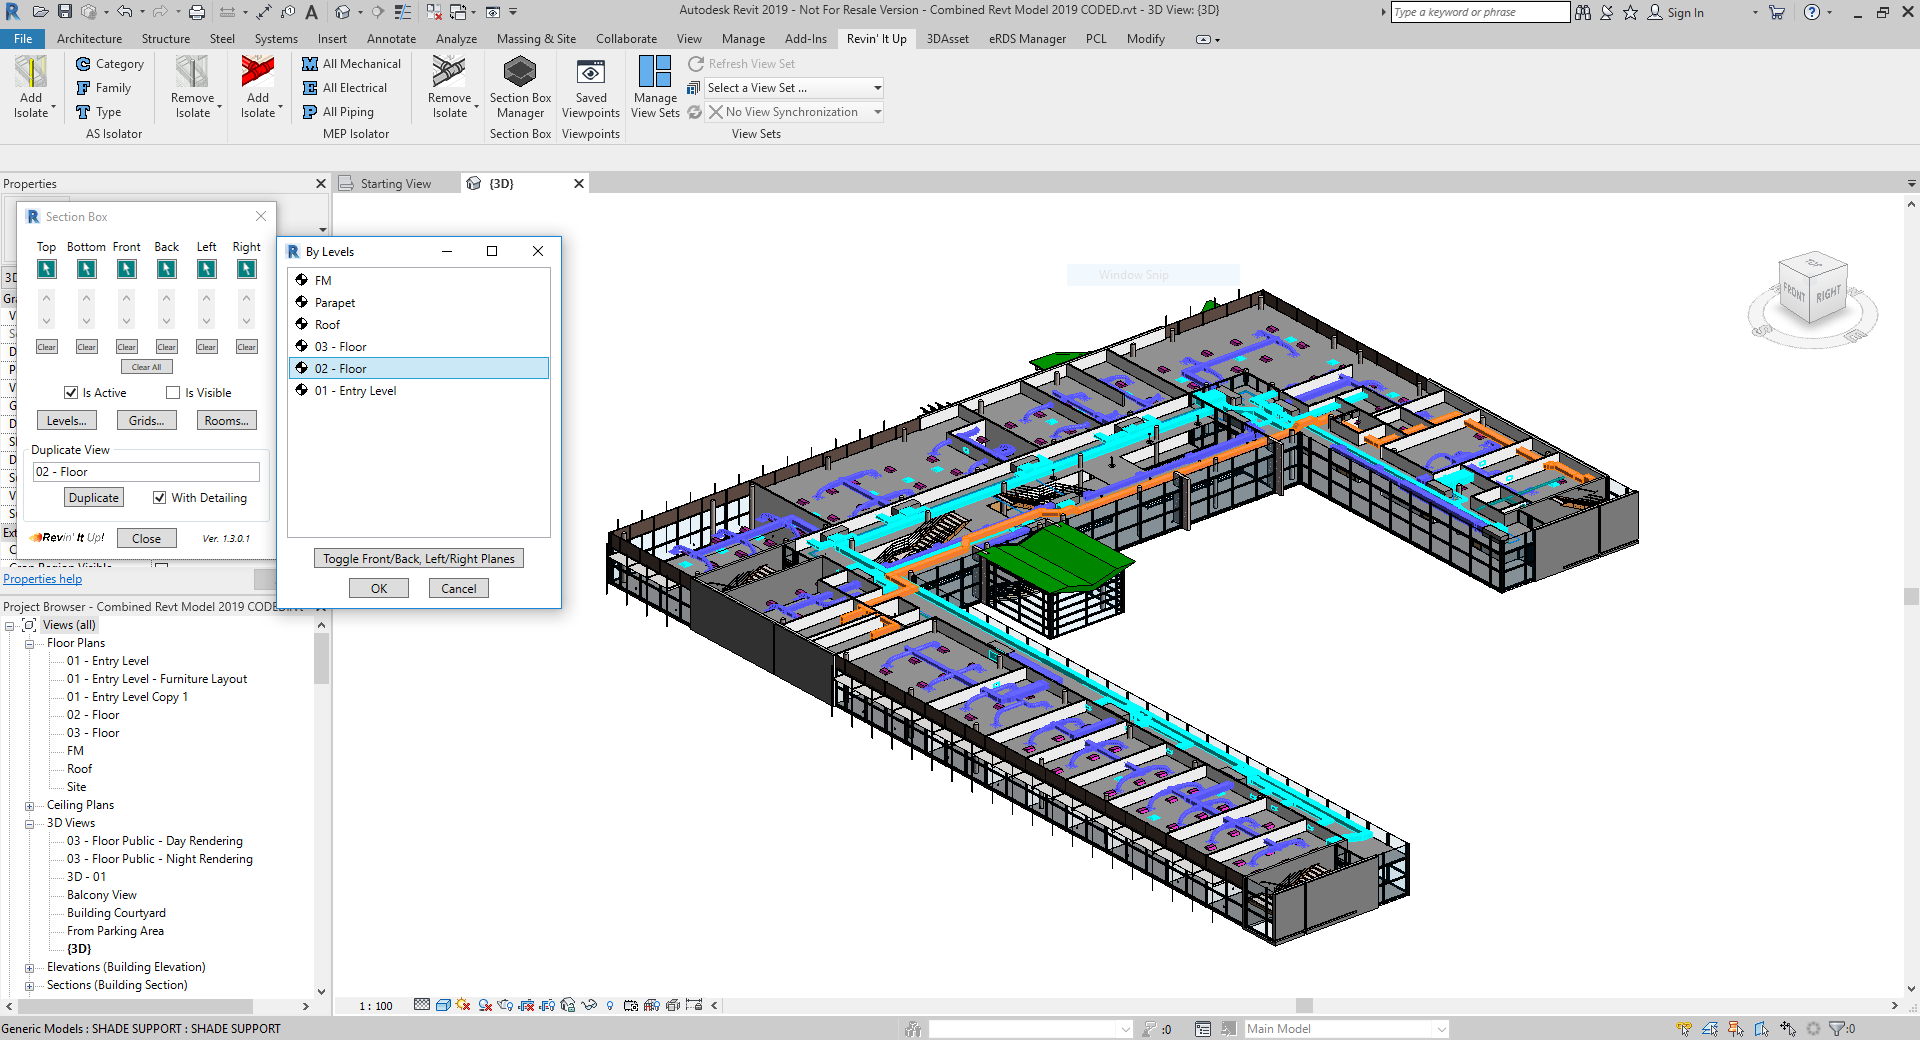Open the Collaborate ribbon tab
Viewport: 1920px width, 1040px height.
pyautogui.click(x=626, y=39)
